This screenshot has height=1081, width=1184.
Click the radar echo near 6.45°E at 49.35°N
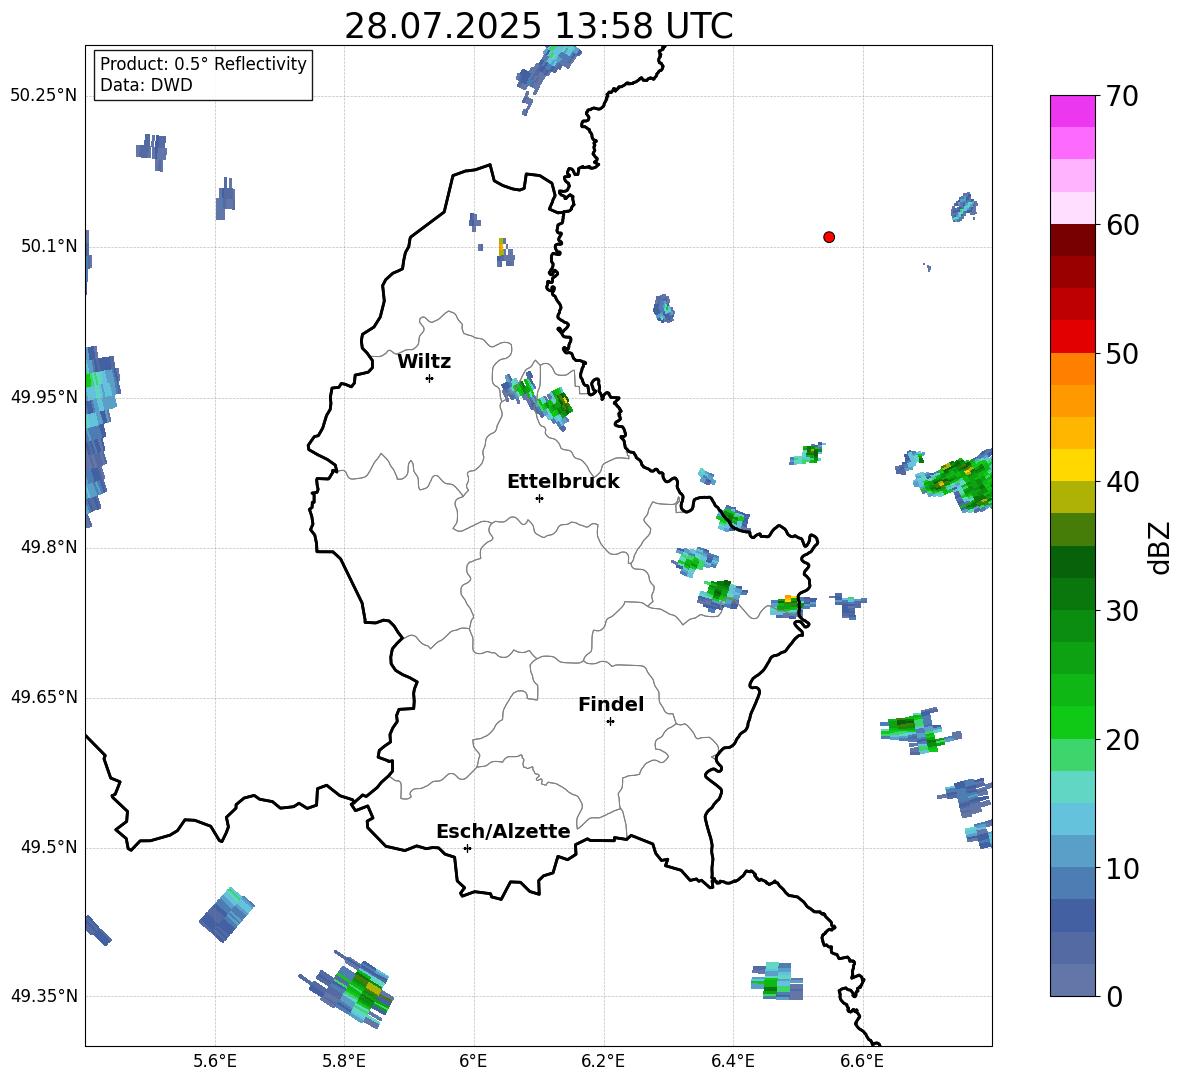[777, 981]
